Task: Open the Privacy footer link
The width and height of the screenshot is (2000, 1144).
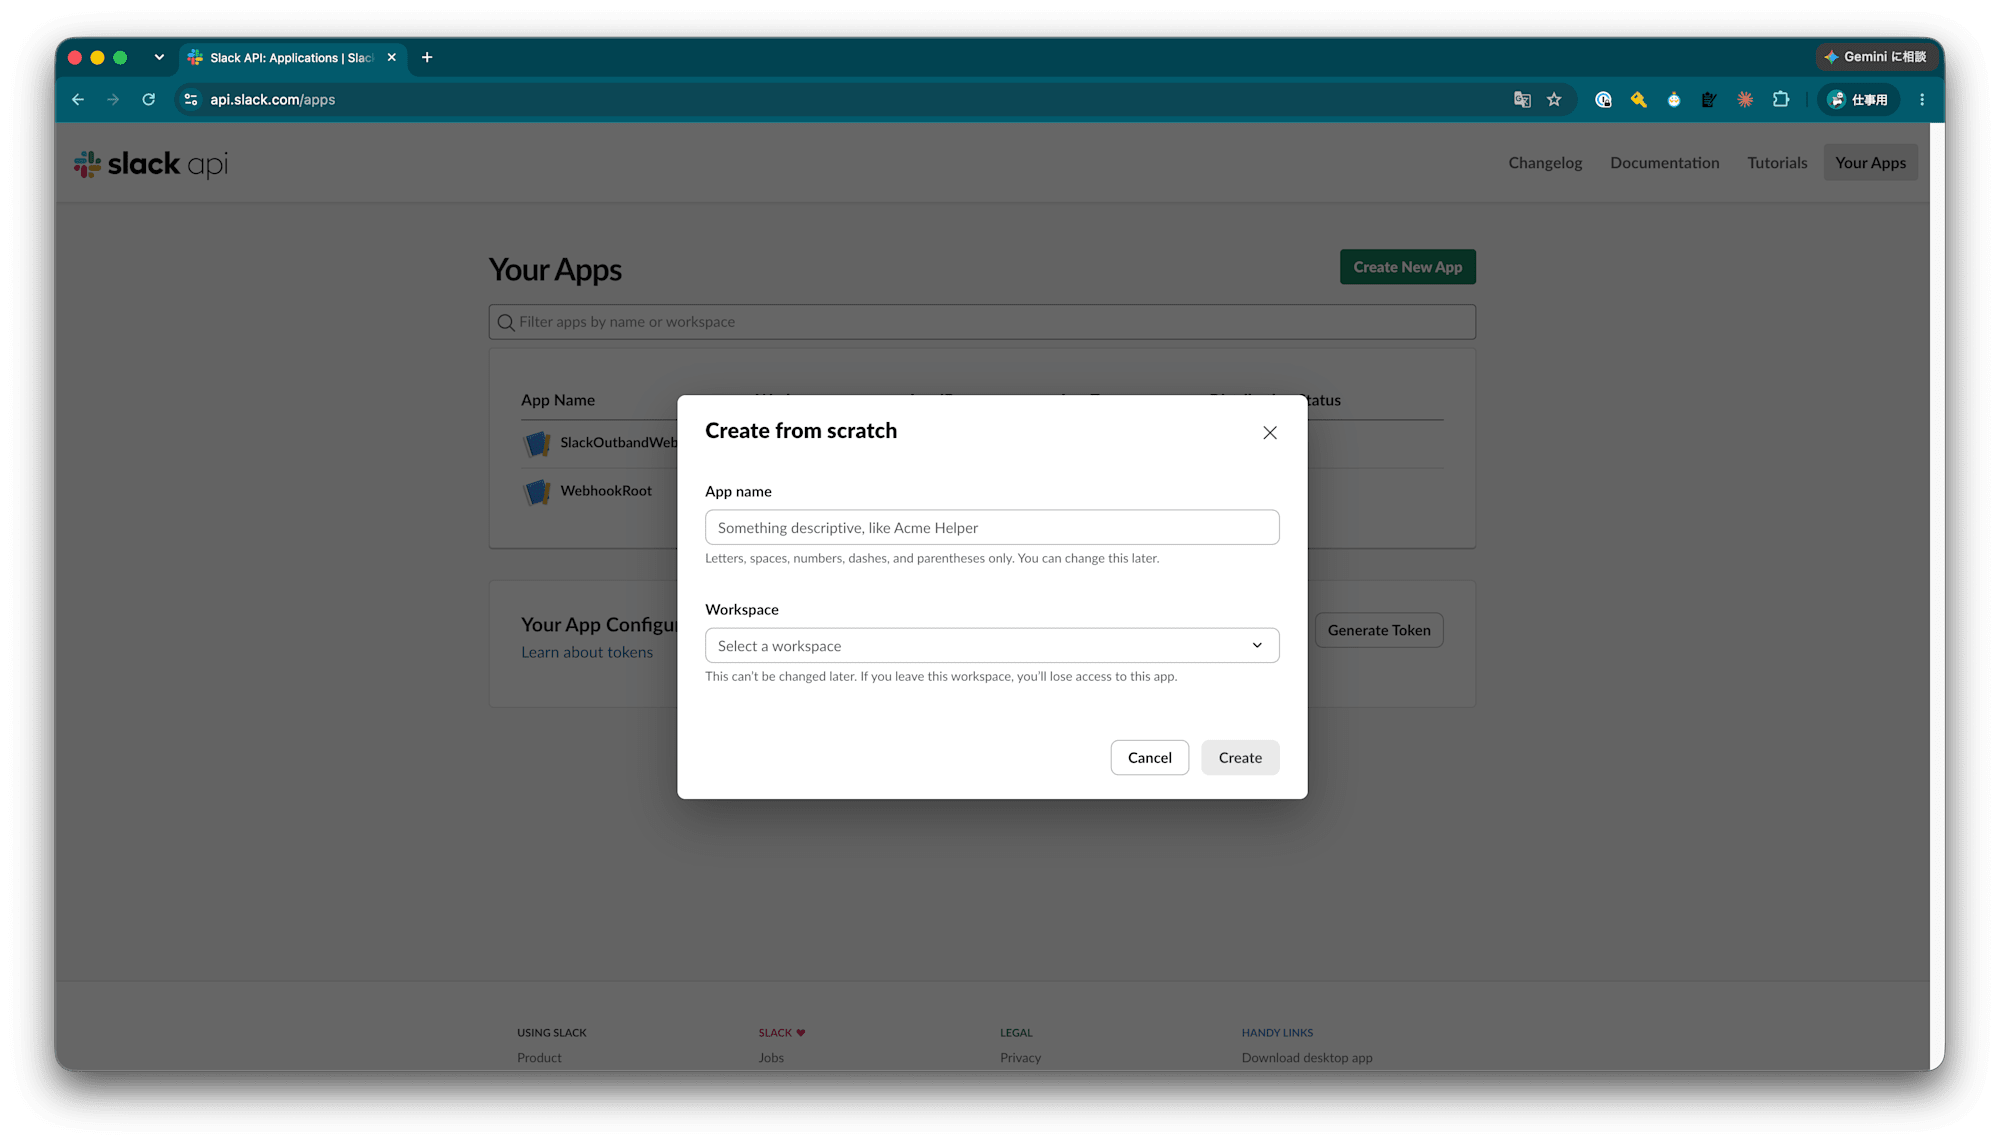Action: (1020, 1058)
